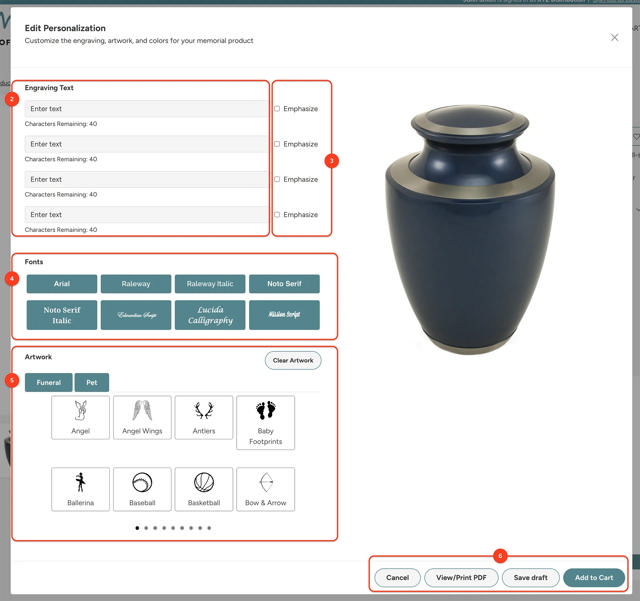Choose the Angel Wings artwork
The width and height of the screenshot is (640, 601).
[x=142, y=417]
